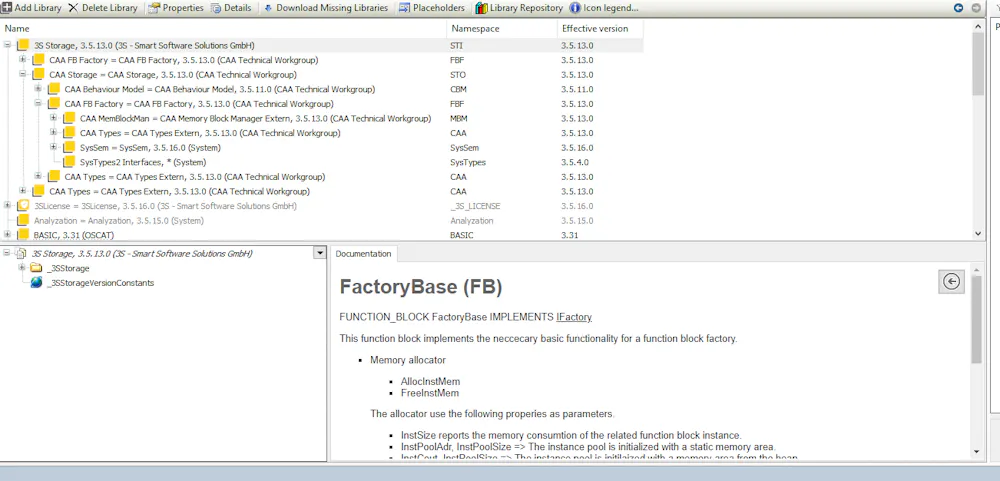Click the AllocInstMem bullet text
This screenshot has height=481, width=1000.
[x=430, y=381]
